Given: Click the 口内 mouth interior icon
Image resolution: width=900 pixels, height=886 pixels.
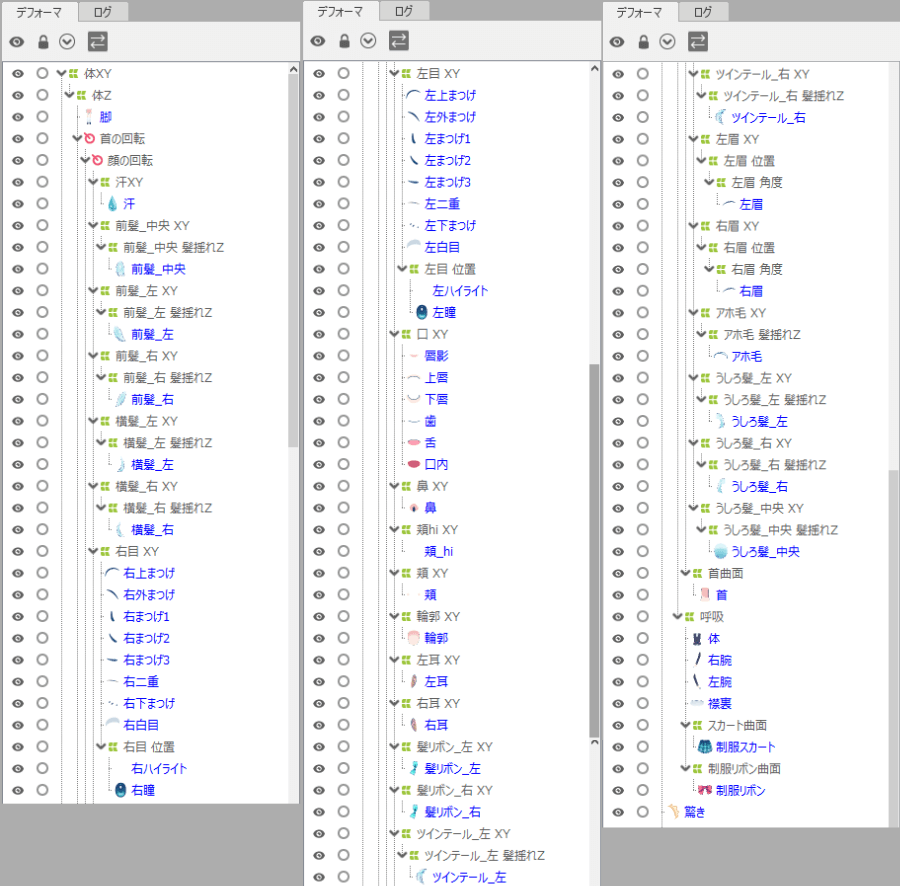Looking at the screenshot, I should 414,464.
